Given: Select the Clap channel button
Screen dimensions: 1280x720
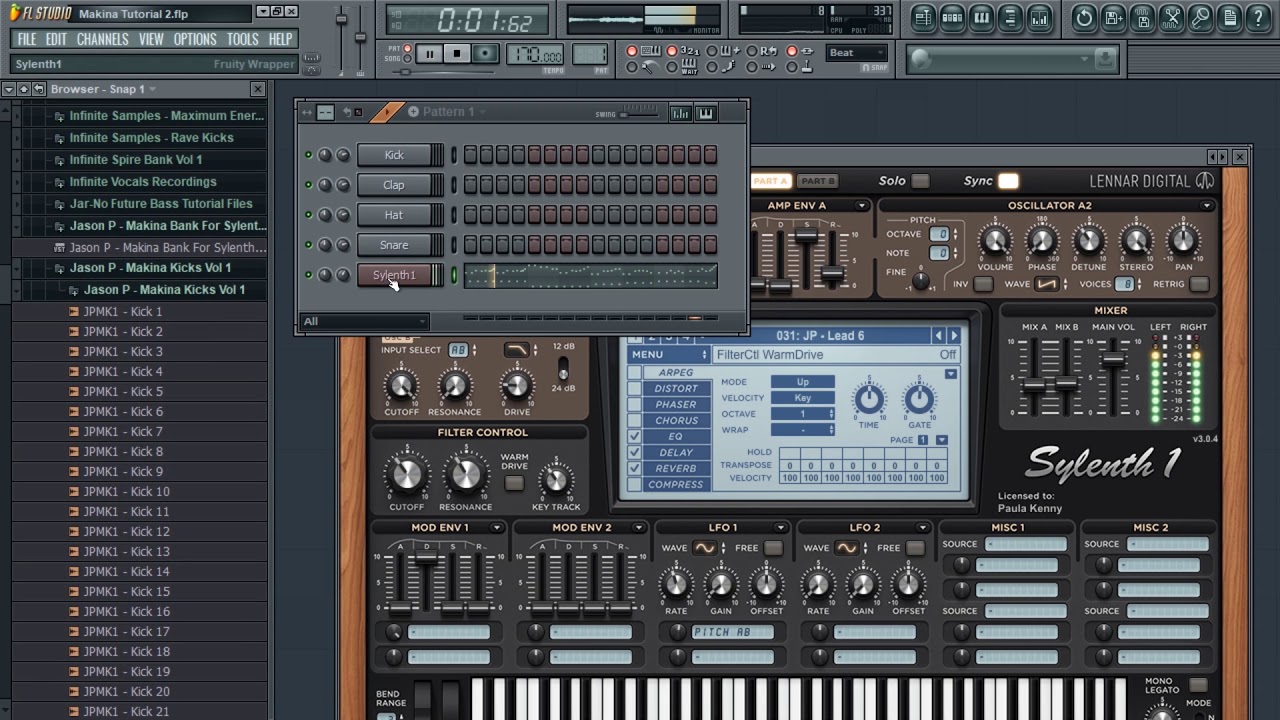Looking at the screenshot, I should [394, 185].
